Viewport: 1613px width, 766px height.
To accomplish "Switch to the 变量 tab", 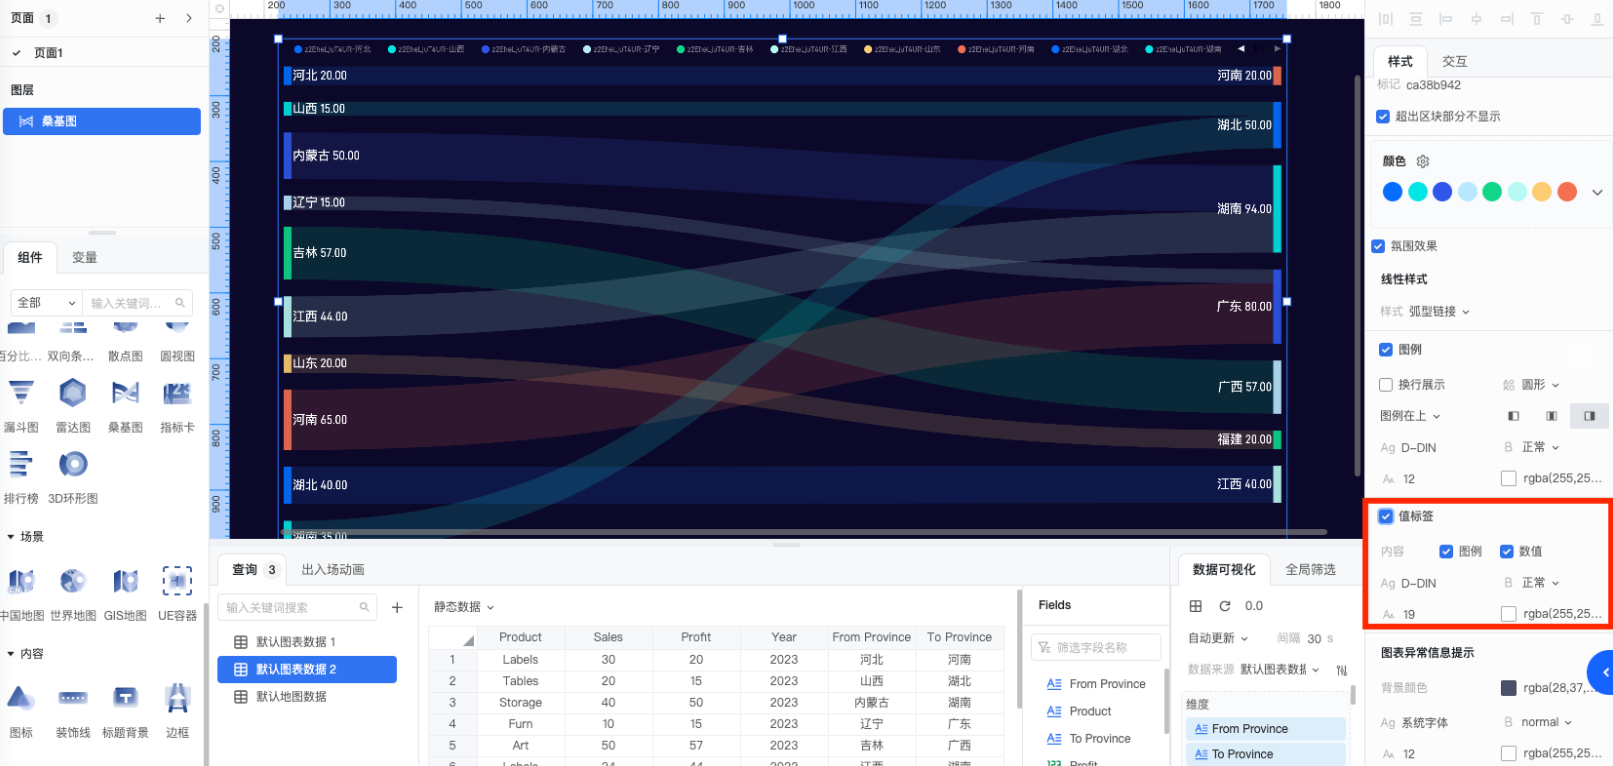I will click(85, 258).
